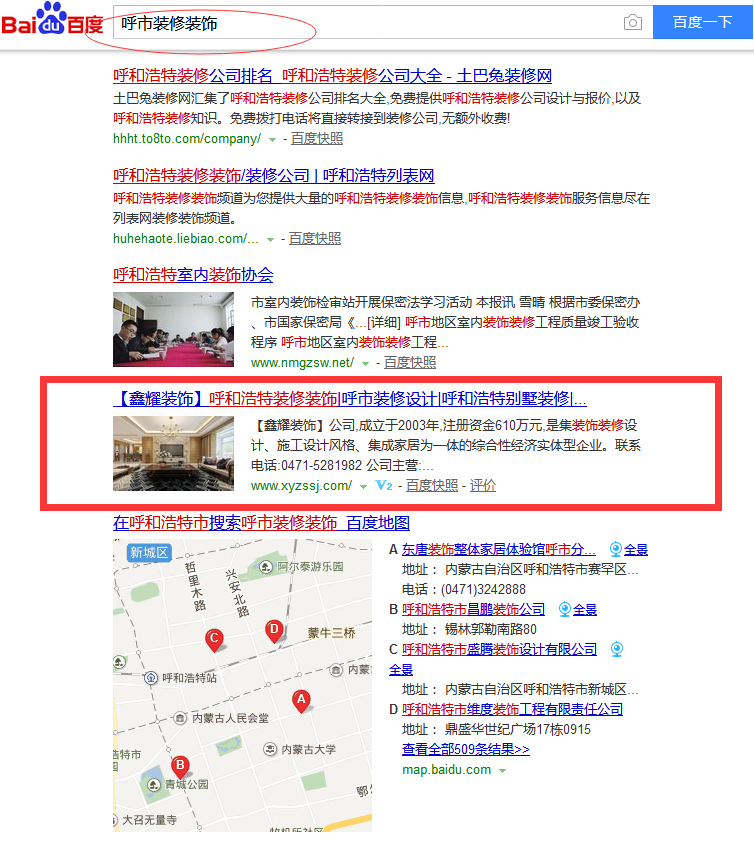Click the Baidu logo
This screenshot has height=841, width=754.
[x=52, y=20]
